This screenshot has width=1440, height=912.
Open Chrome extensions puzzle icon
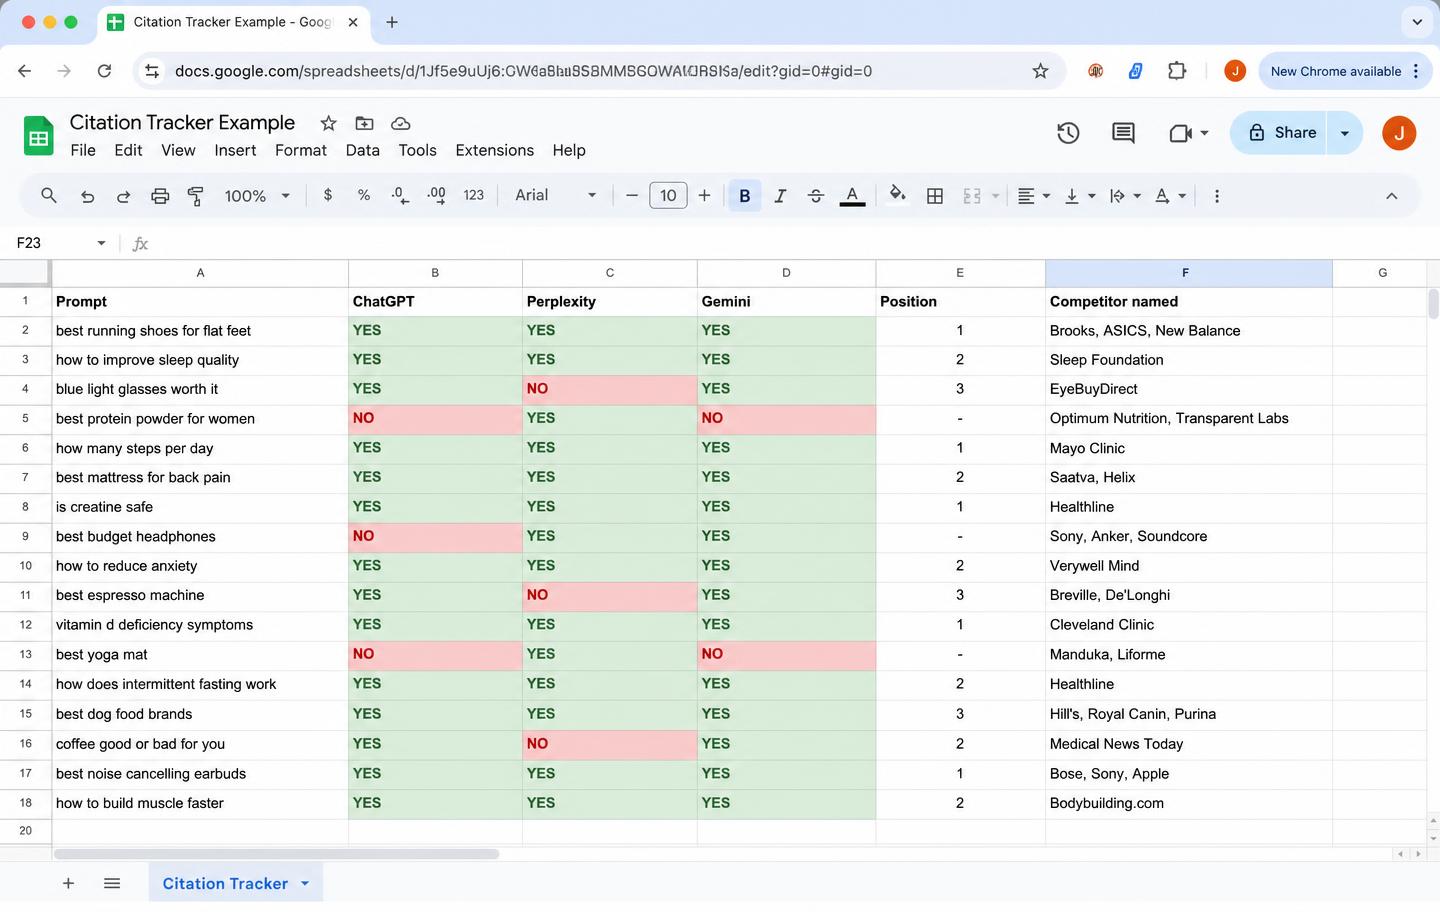(x=1176, y=71)
